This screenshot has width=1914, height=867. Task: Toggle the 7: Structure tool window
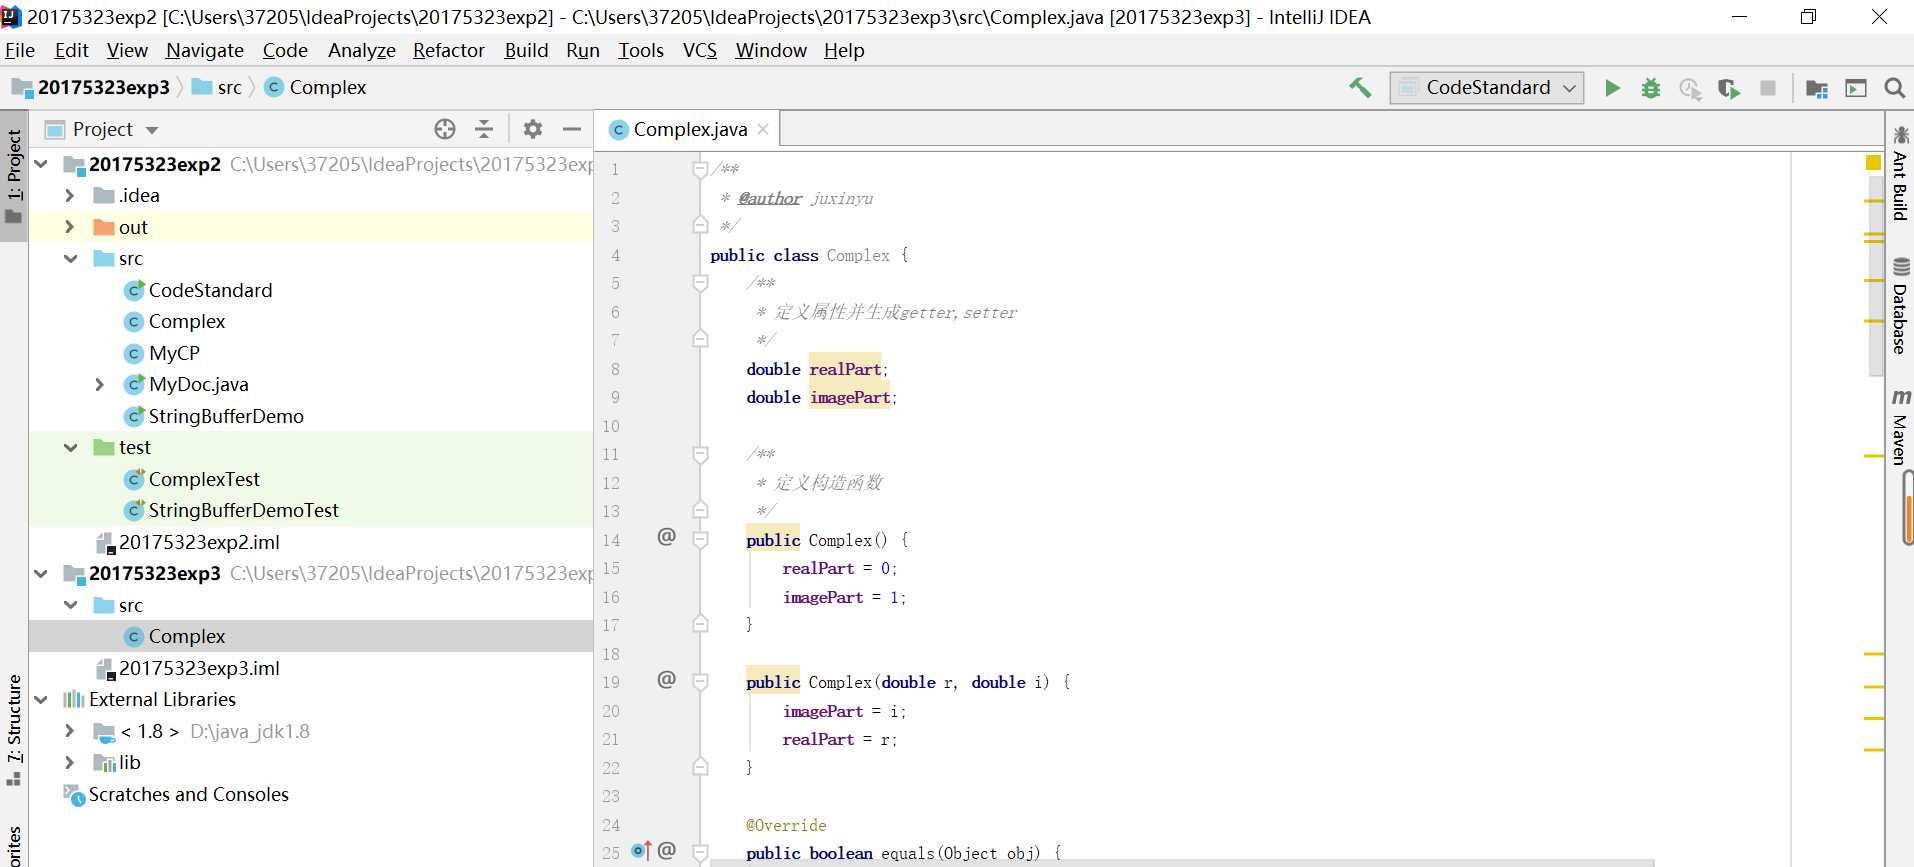[14, 730]
